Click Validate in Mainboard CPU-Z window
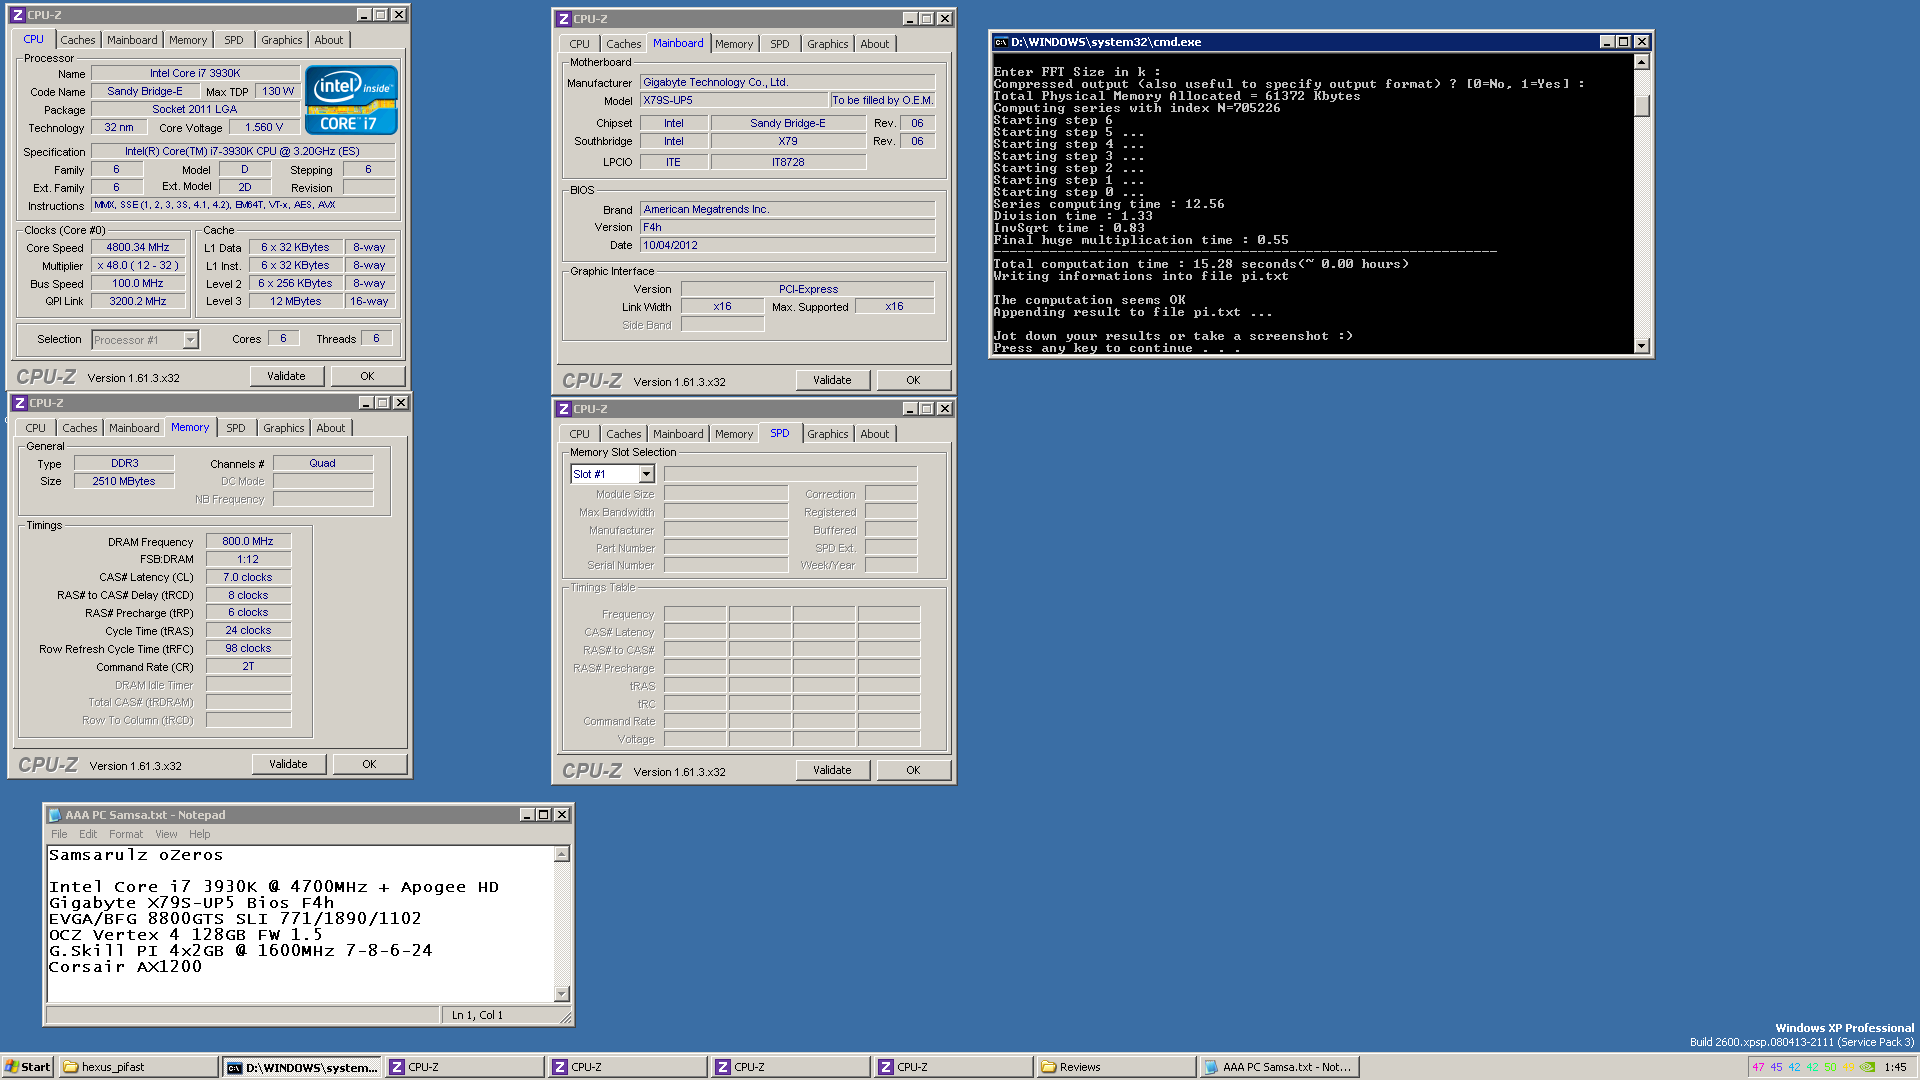 coord(832,380)
